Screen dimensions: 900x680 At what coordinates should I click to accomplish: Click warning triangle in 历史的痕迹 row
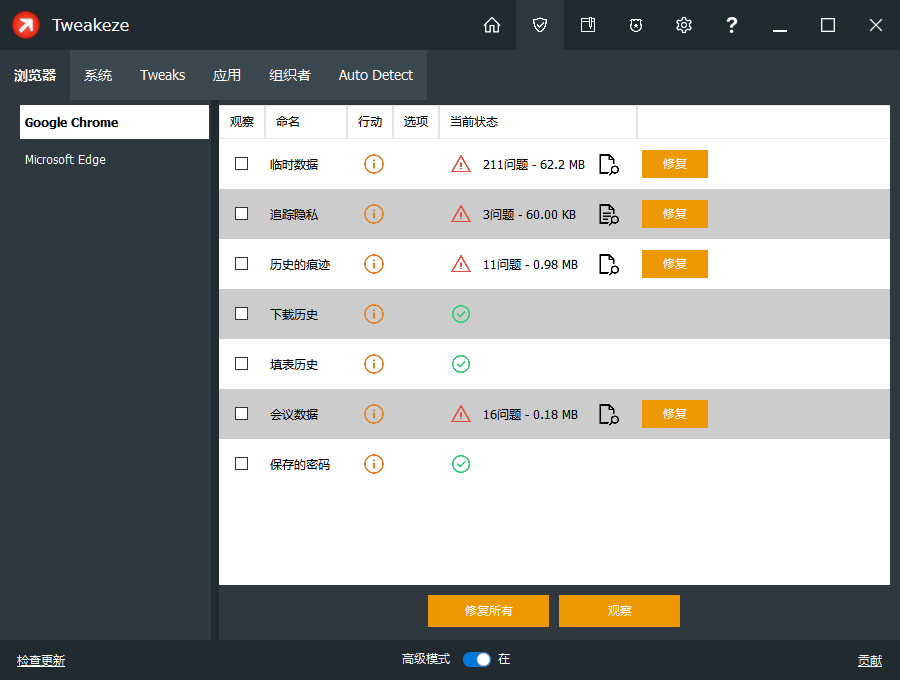tap(461, 264)
